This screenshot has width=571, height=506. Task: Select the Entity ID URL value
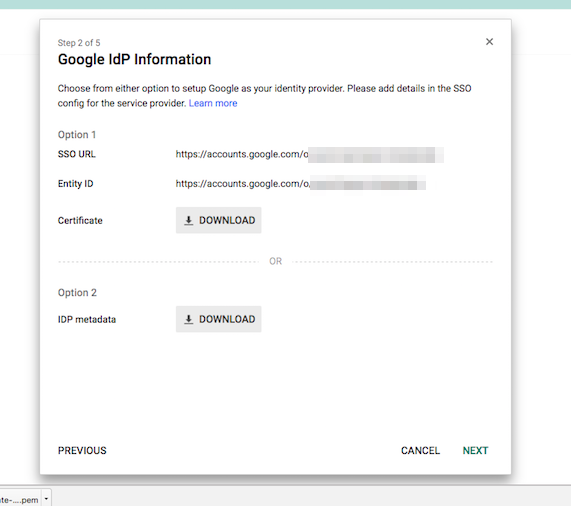(301, 183)
